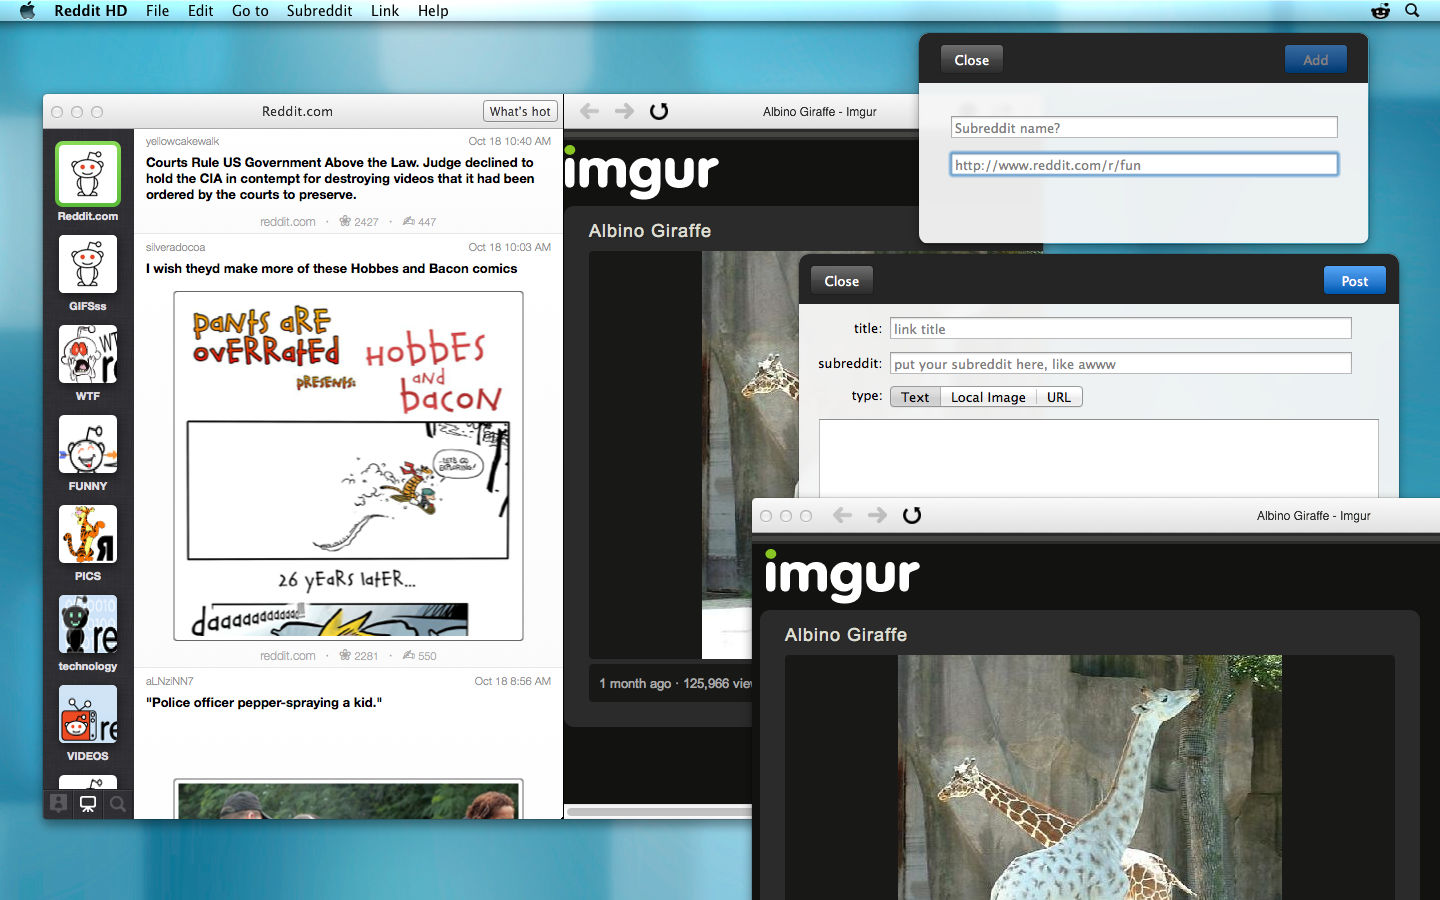Select URL post type
This screenshot has width=1440, height=900.
[x=1059, y=397]
